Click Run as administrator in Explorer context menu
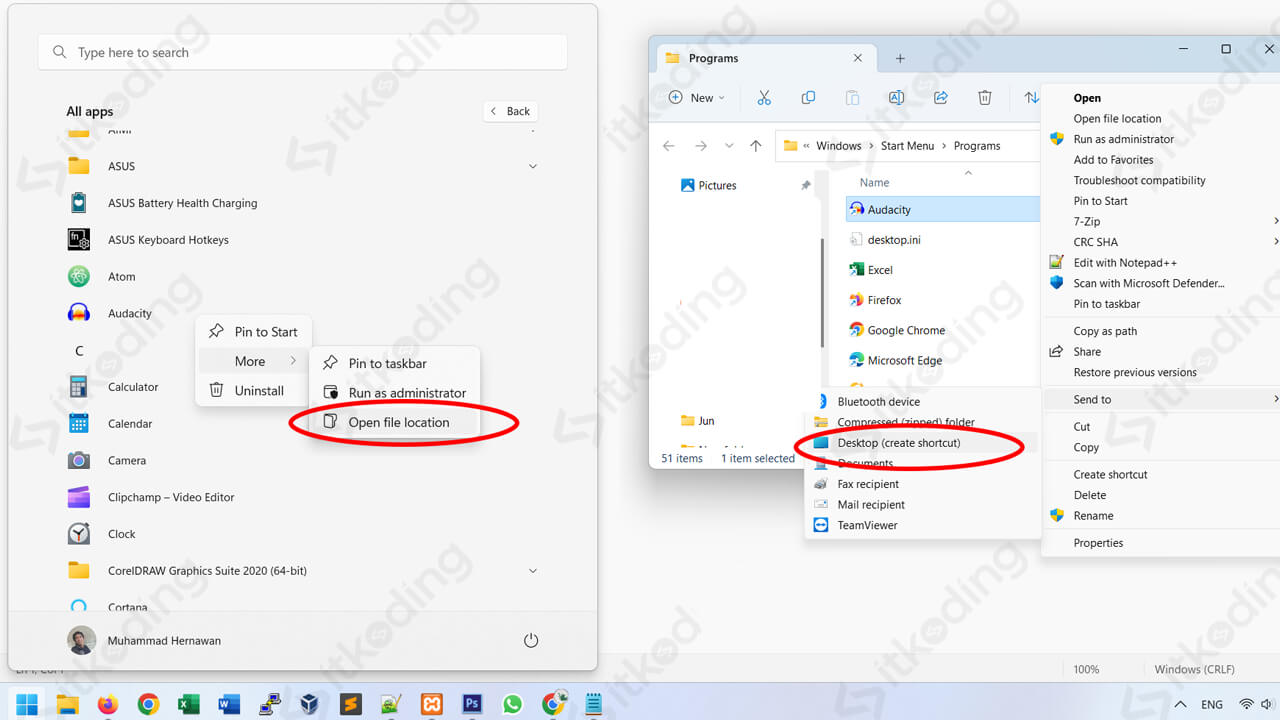 point(1123,139)
